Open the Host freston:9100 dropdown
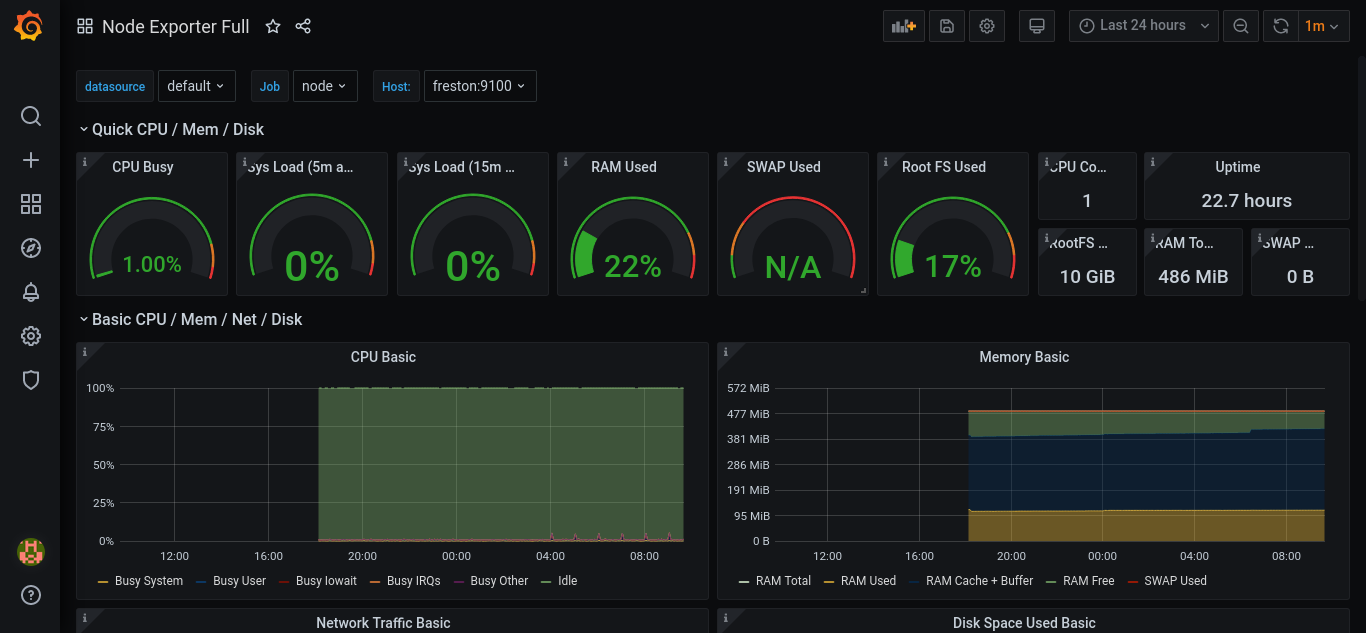 coord(480,86)
